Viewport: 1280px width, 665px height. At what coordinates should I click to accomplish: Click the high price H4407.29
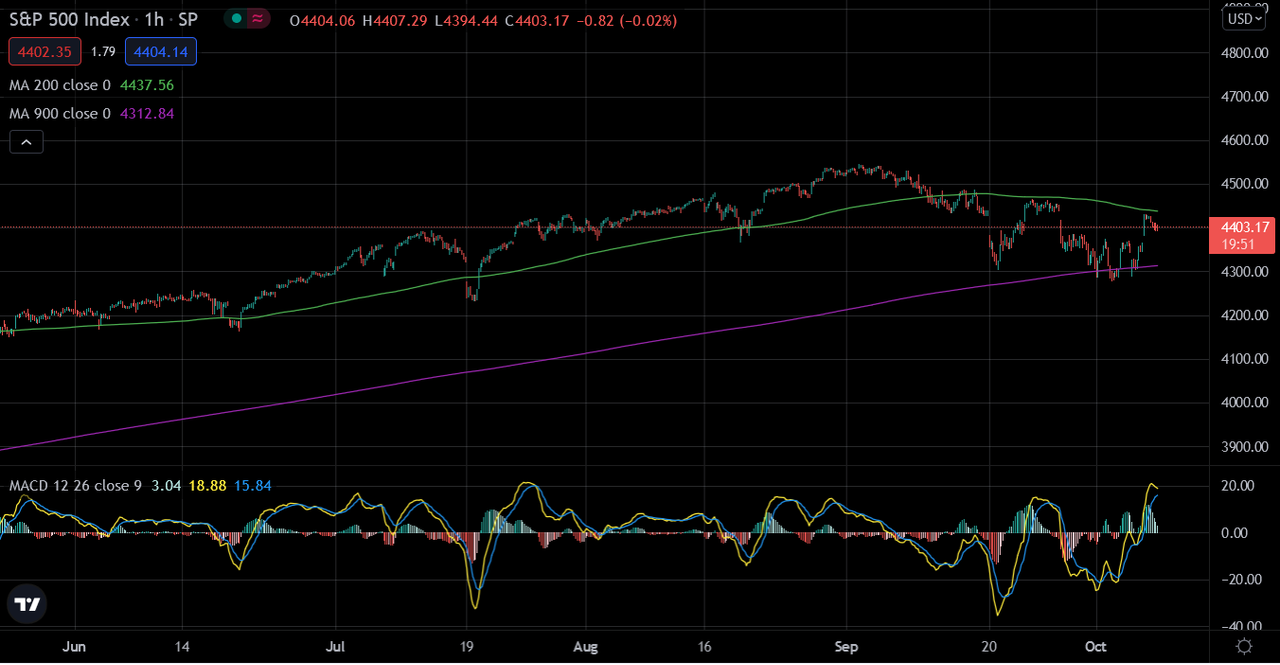(397, 20)
